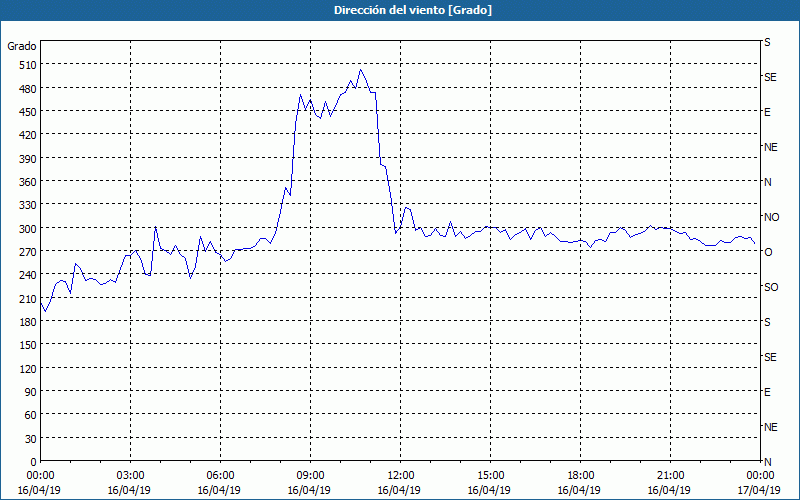Viewport: 800px width, 500px height.
Task: Click the 30 degree tick label
Action: (31, 438)
